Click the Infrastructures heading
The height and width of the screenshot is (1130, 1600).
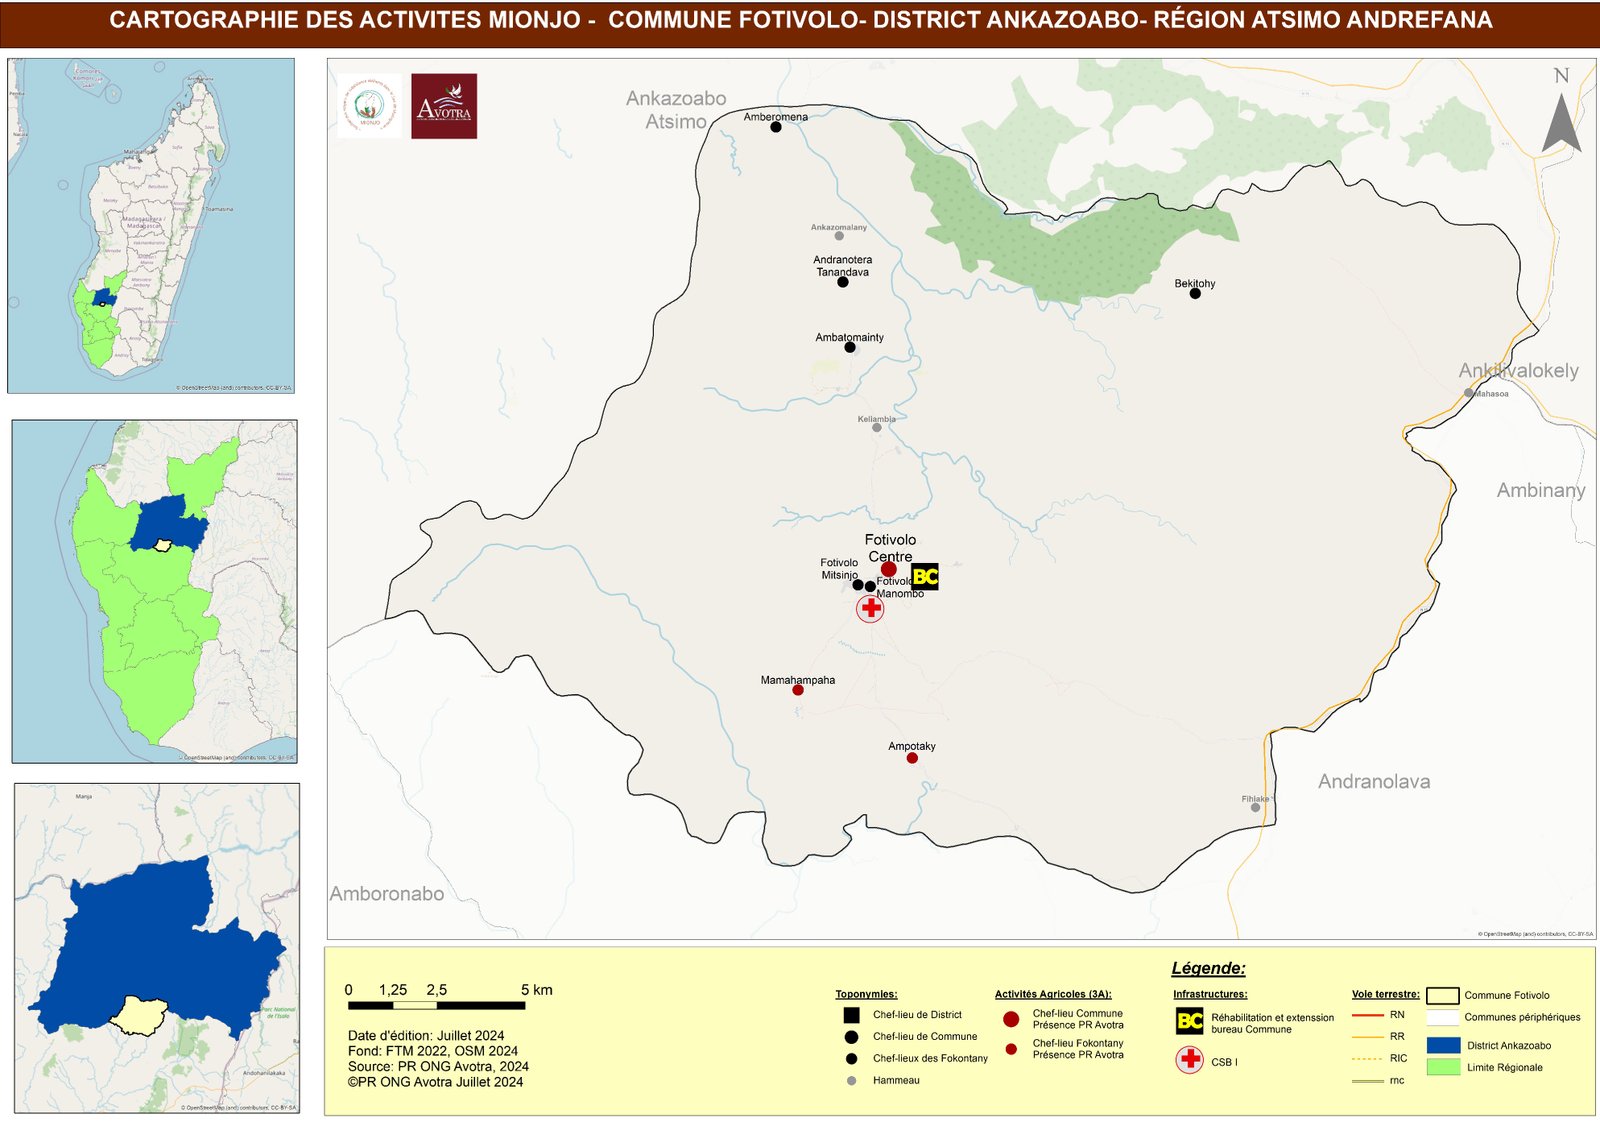[1210, 994]
